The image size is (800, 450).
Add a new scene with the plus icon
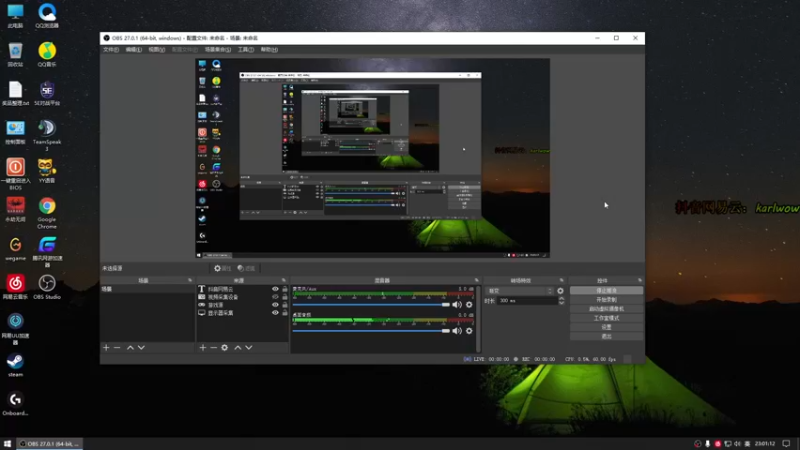pos(106,347)
